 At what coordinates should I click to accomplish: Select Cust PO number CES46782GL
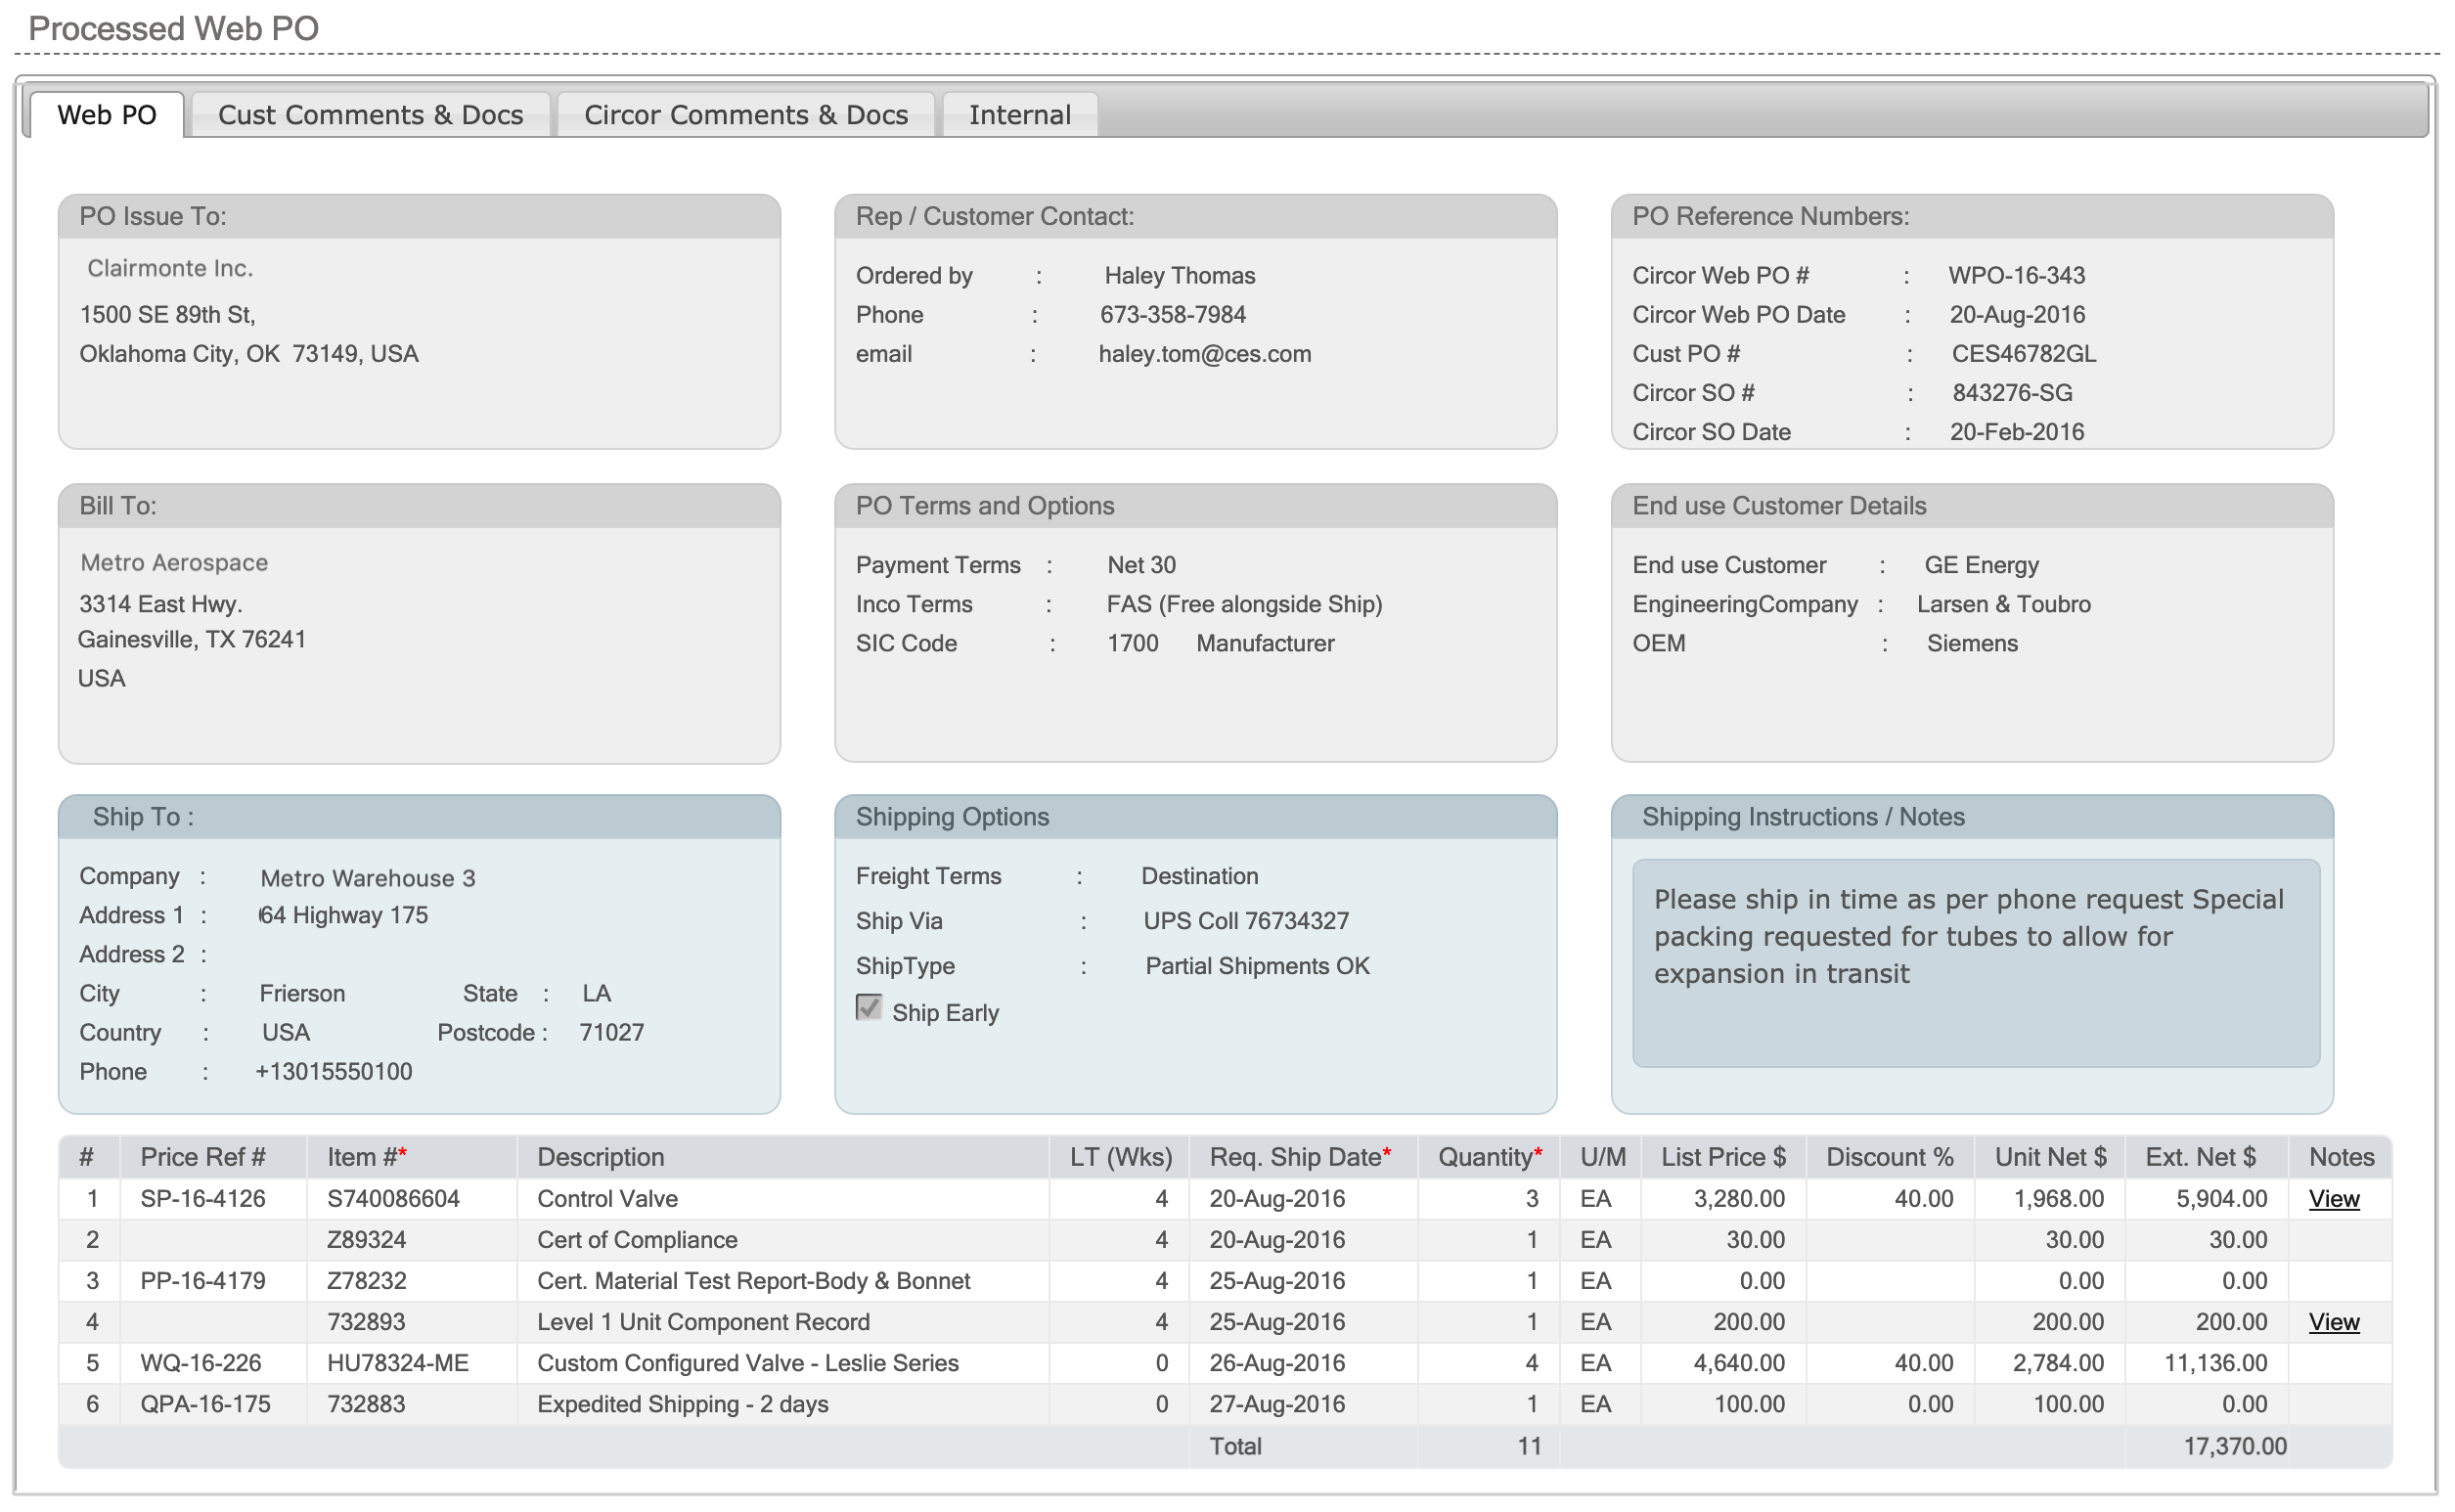2024,354
